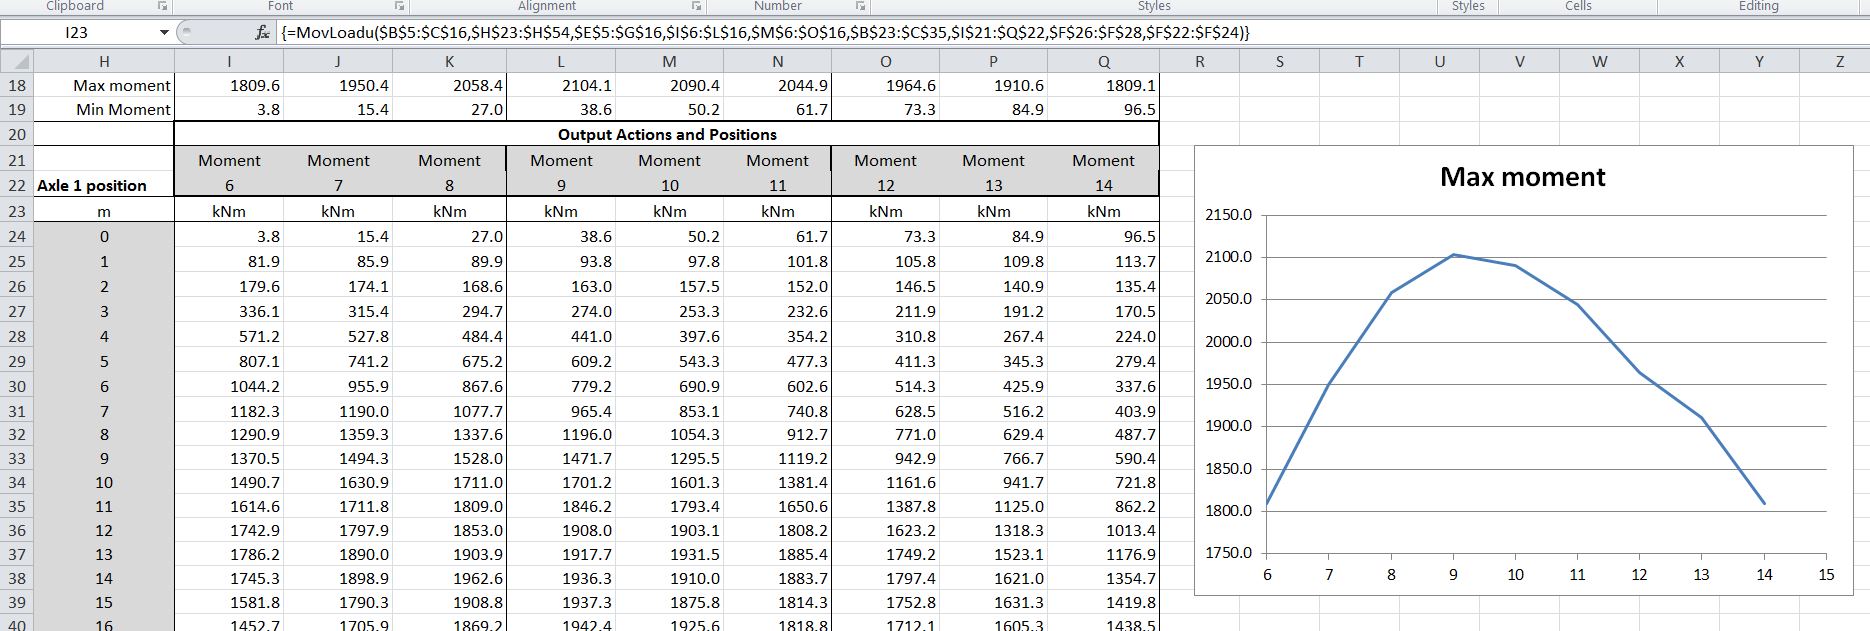Select row header 30

17,386
